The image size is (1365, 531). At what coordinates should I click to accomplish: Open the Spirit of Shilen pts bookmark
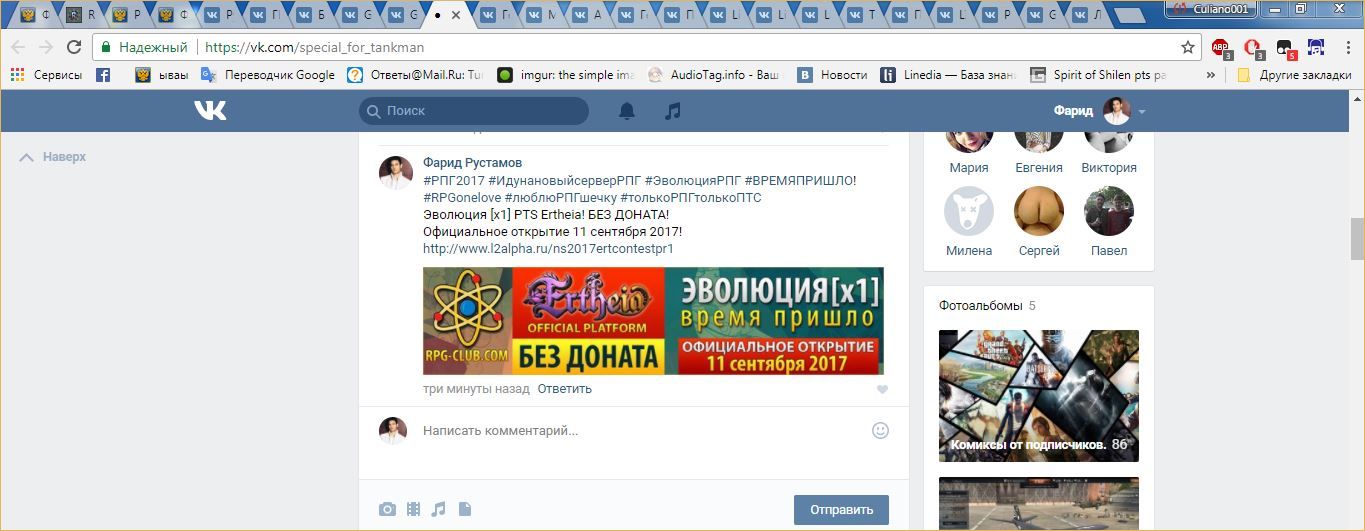coord(1097,74)
